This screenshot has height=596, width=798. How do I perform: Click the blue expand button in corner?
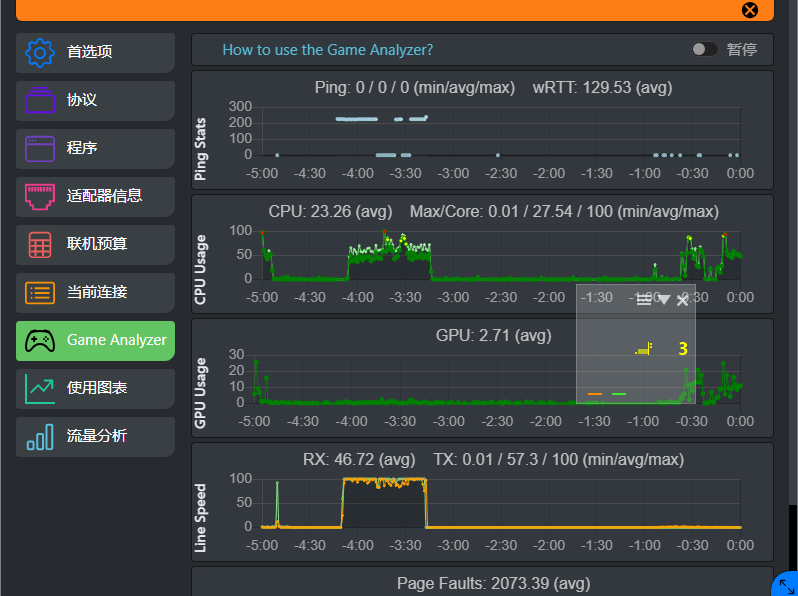786,584
